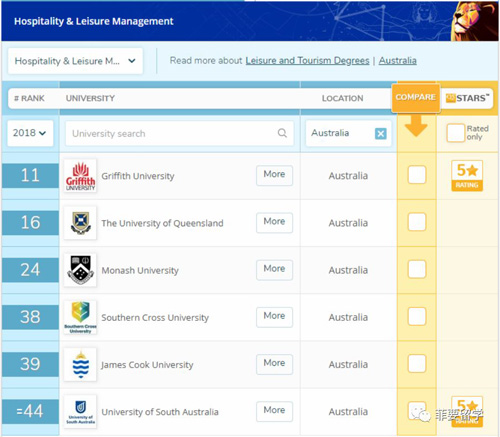
Task: Select the STARS column tab
Action: 467,98
